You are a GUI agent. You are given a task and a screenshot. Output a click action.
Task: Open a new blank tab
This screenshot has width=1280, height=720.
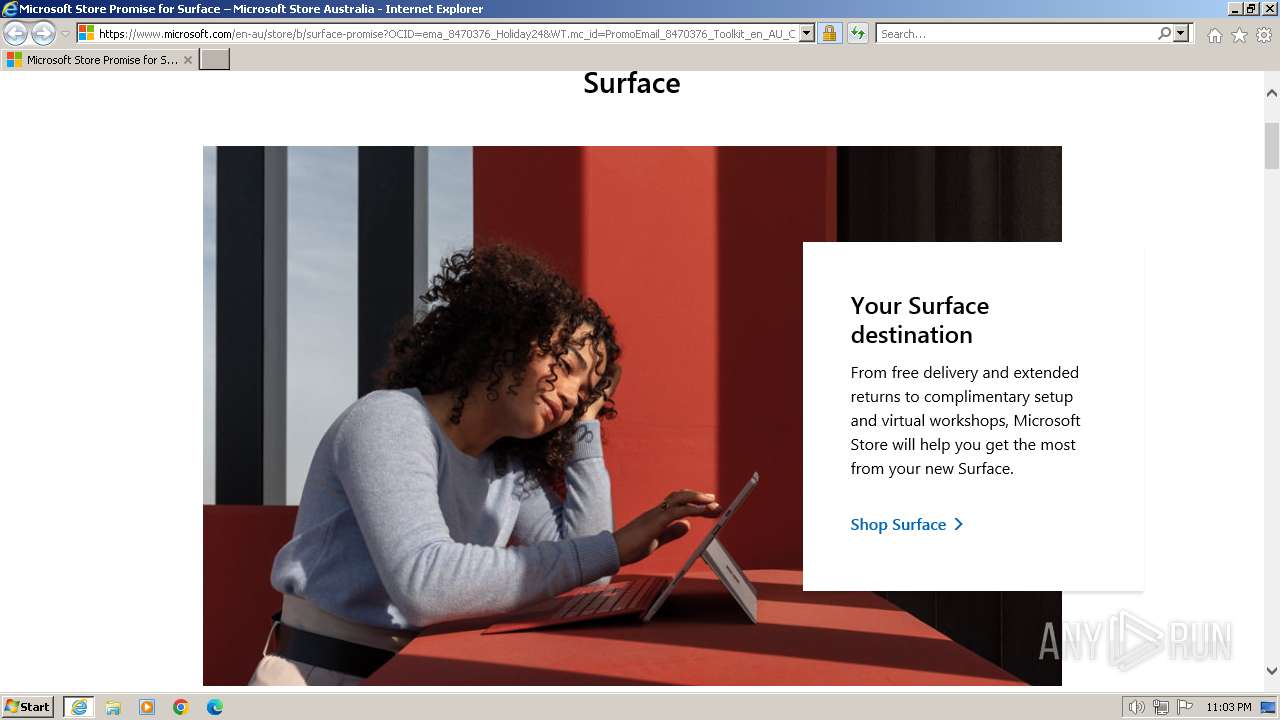click(215, 60)
